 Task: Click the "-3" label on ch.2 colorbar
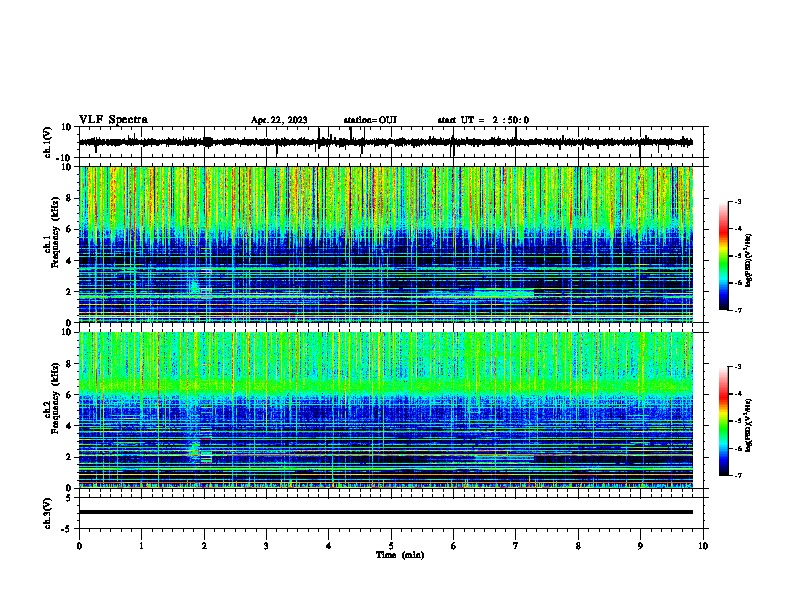tap(737, 367)
